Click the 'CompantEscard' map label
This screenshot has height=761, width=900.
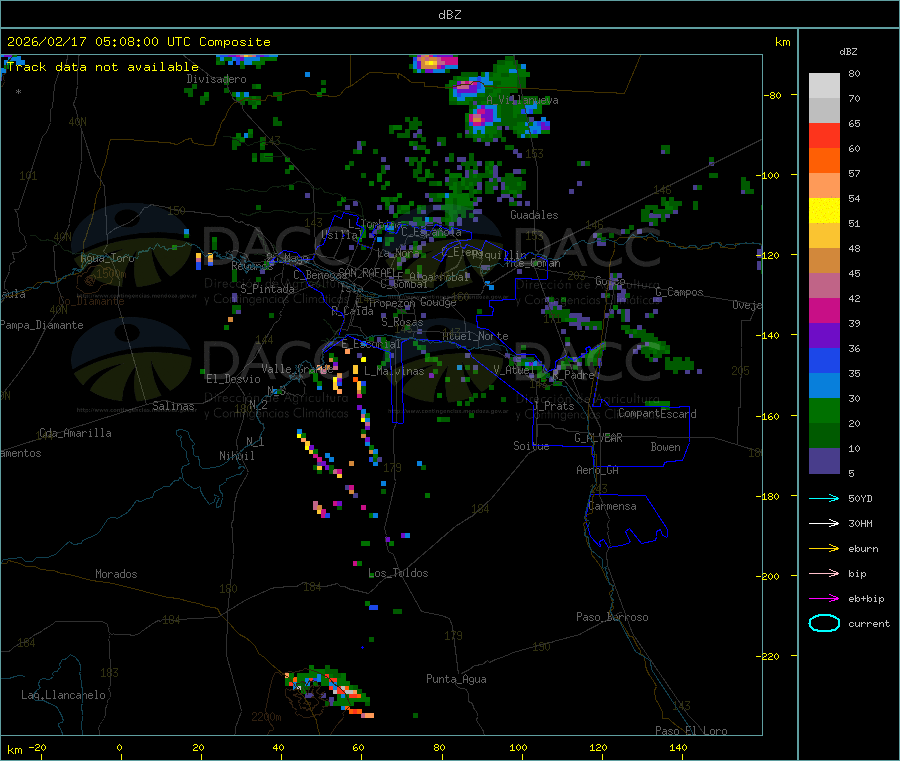coord(658,414)
